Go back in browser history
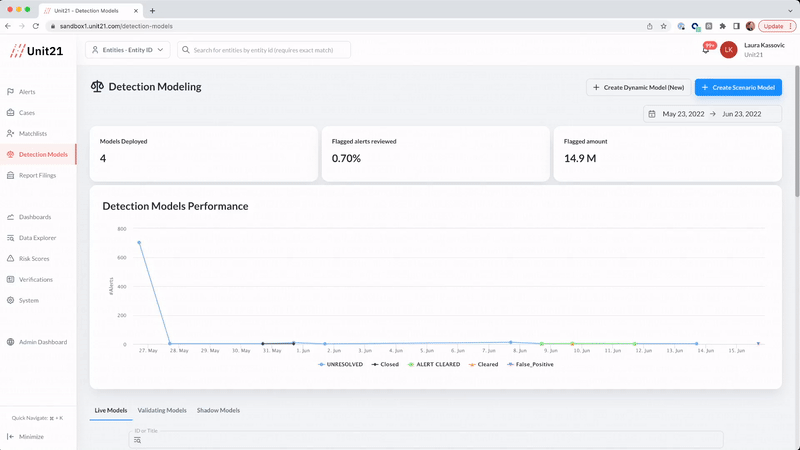This screenshot has width=800, height=450. (8, 26)
